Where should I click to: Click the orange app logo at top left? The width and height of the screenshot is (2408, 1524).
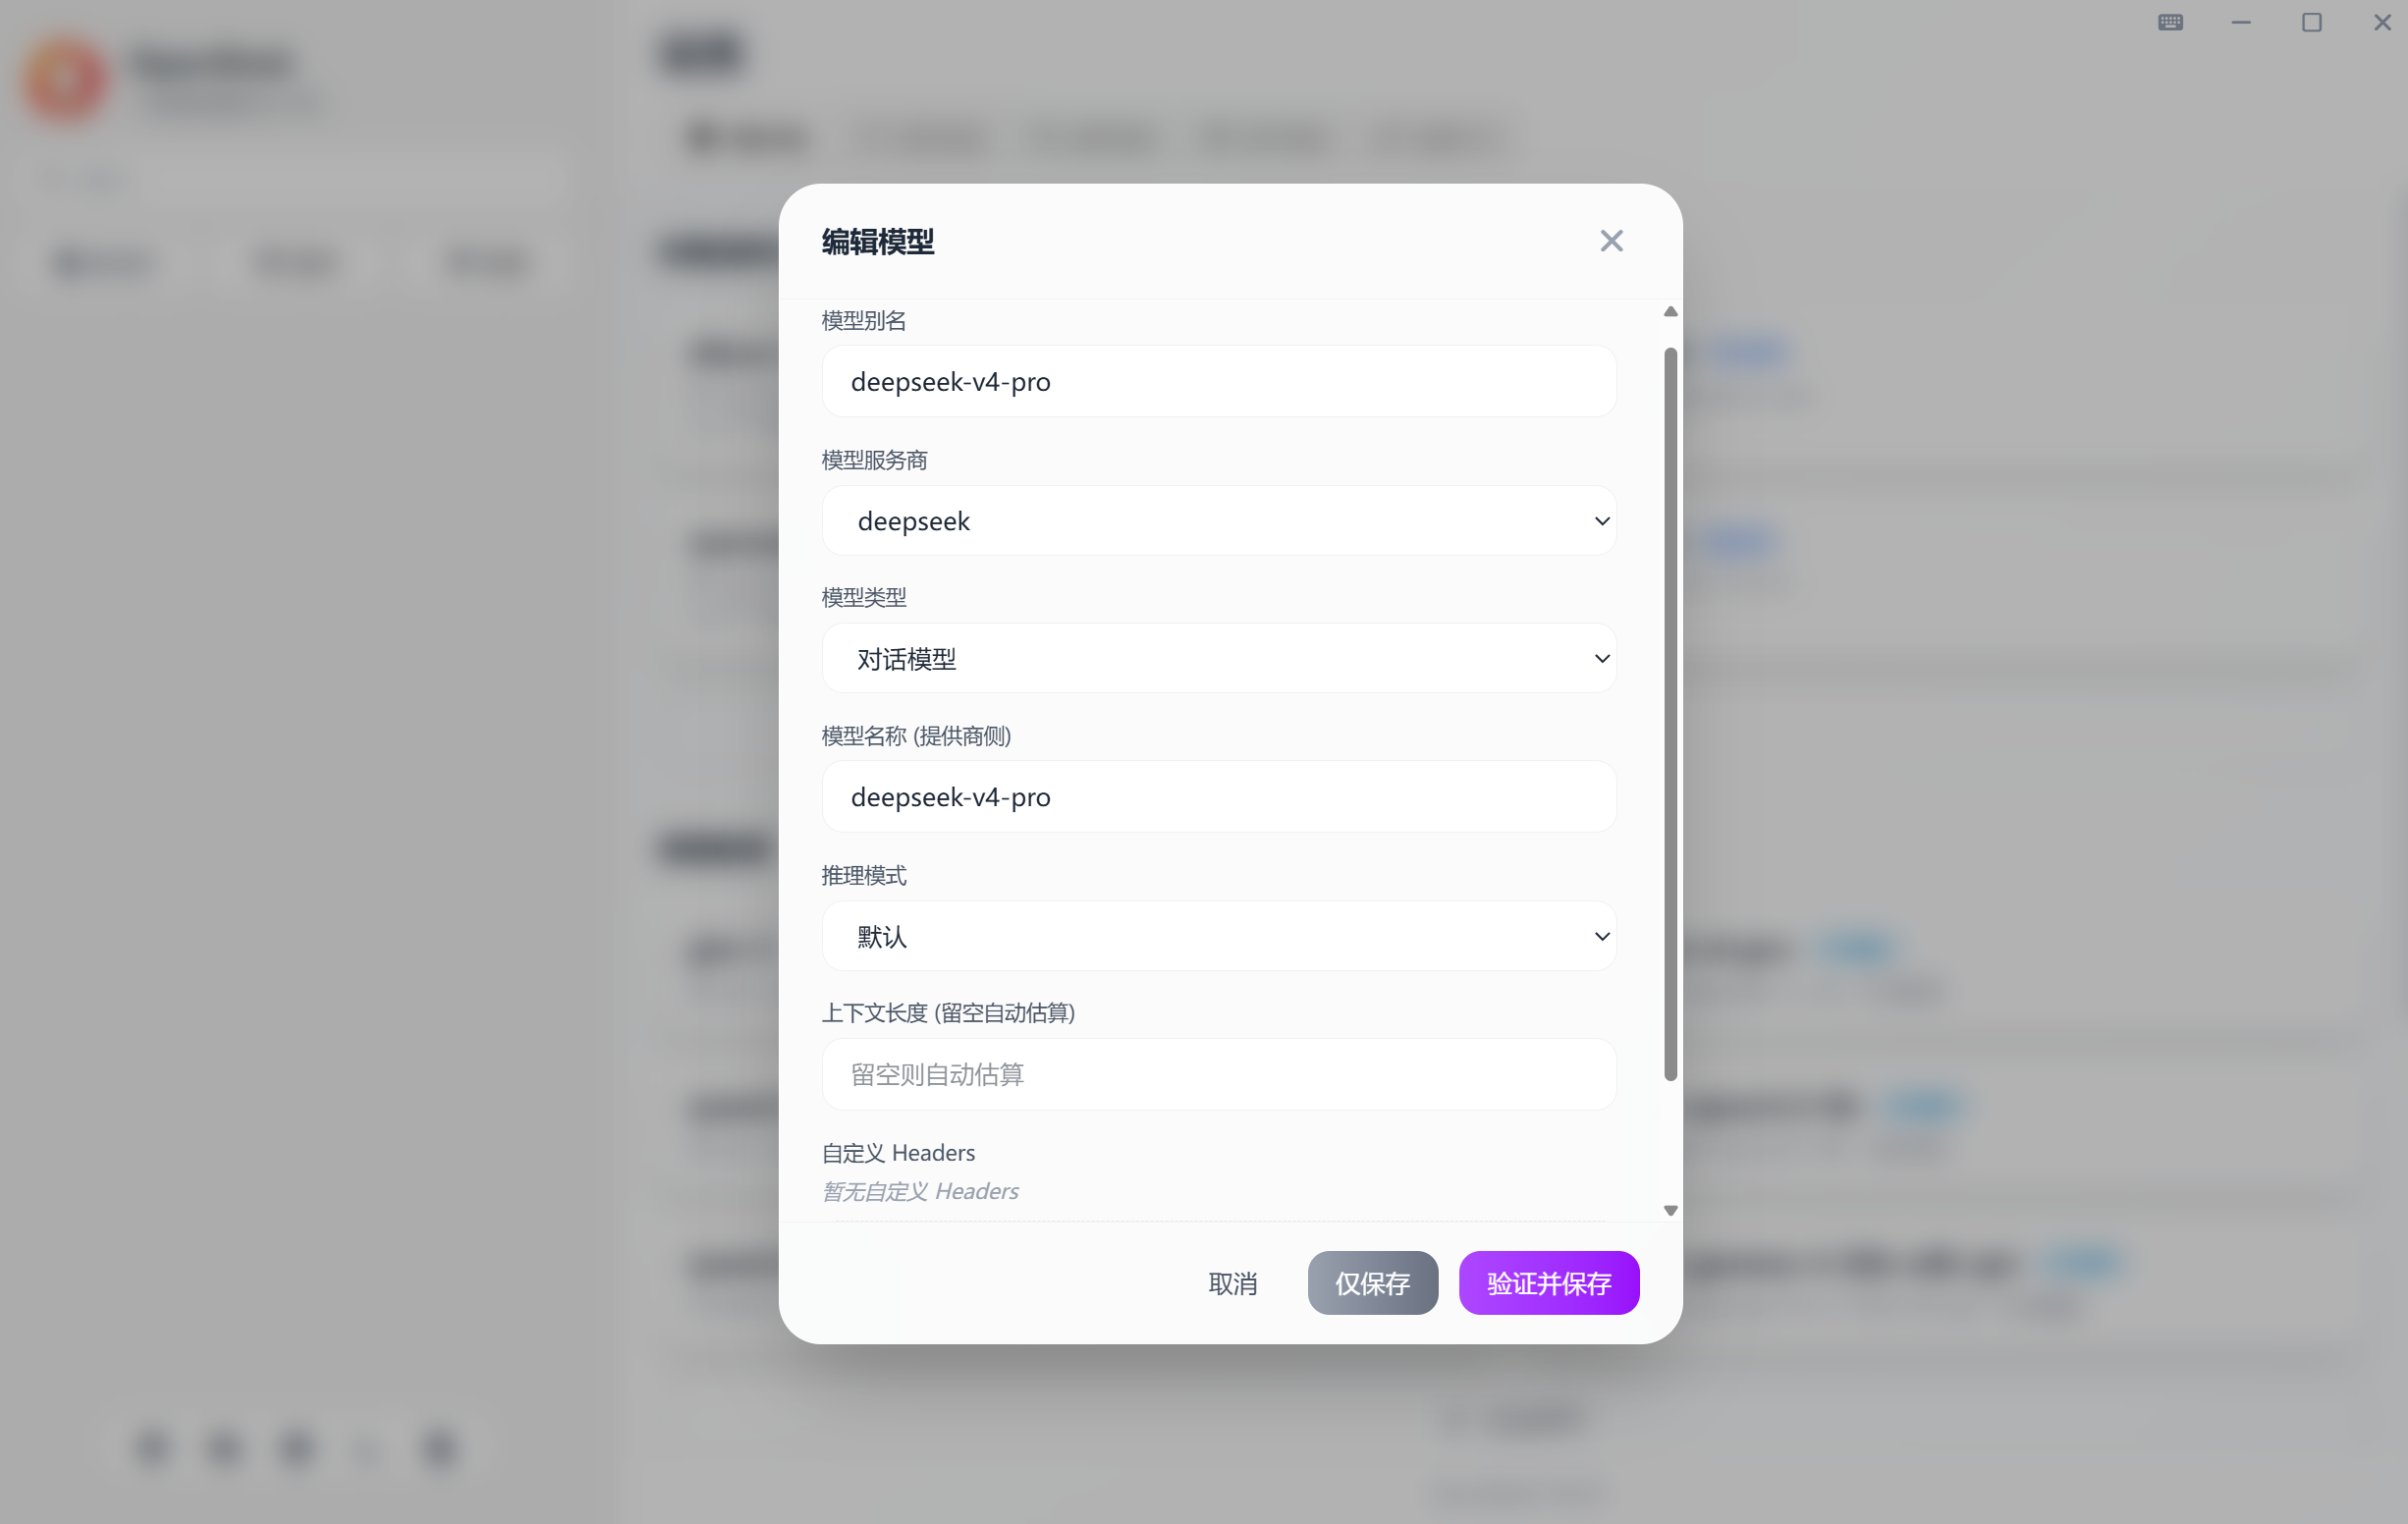[66, 79]
